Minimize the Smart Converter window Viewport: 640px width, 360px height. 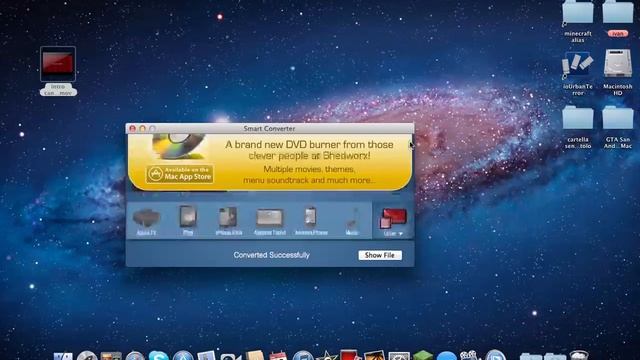pos(142,129)
